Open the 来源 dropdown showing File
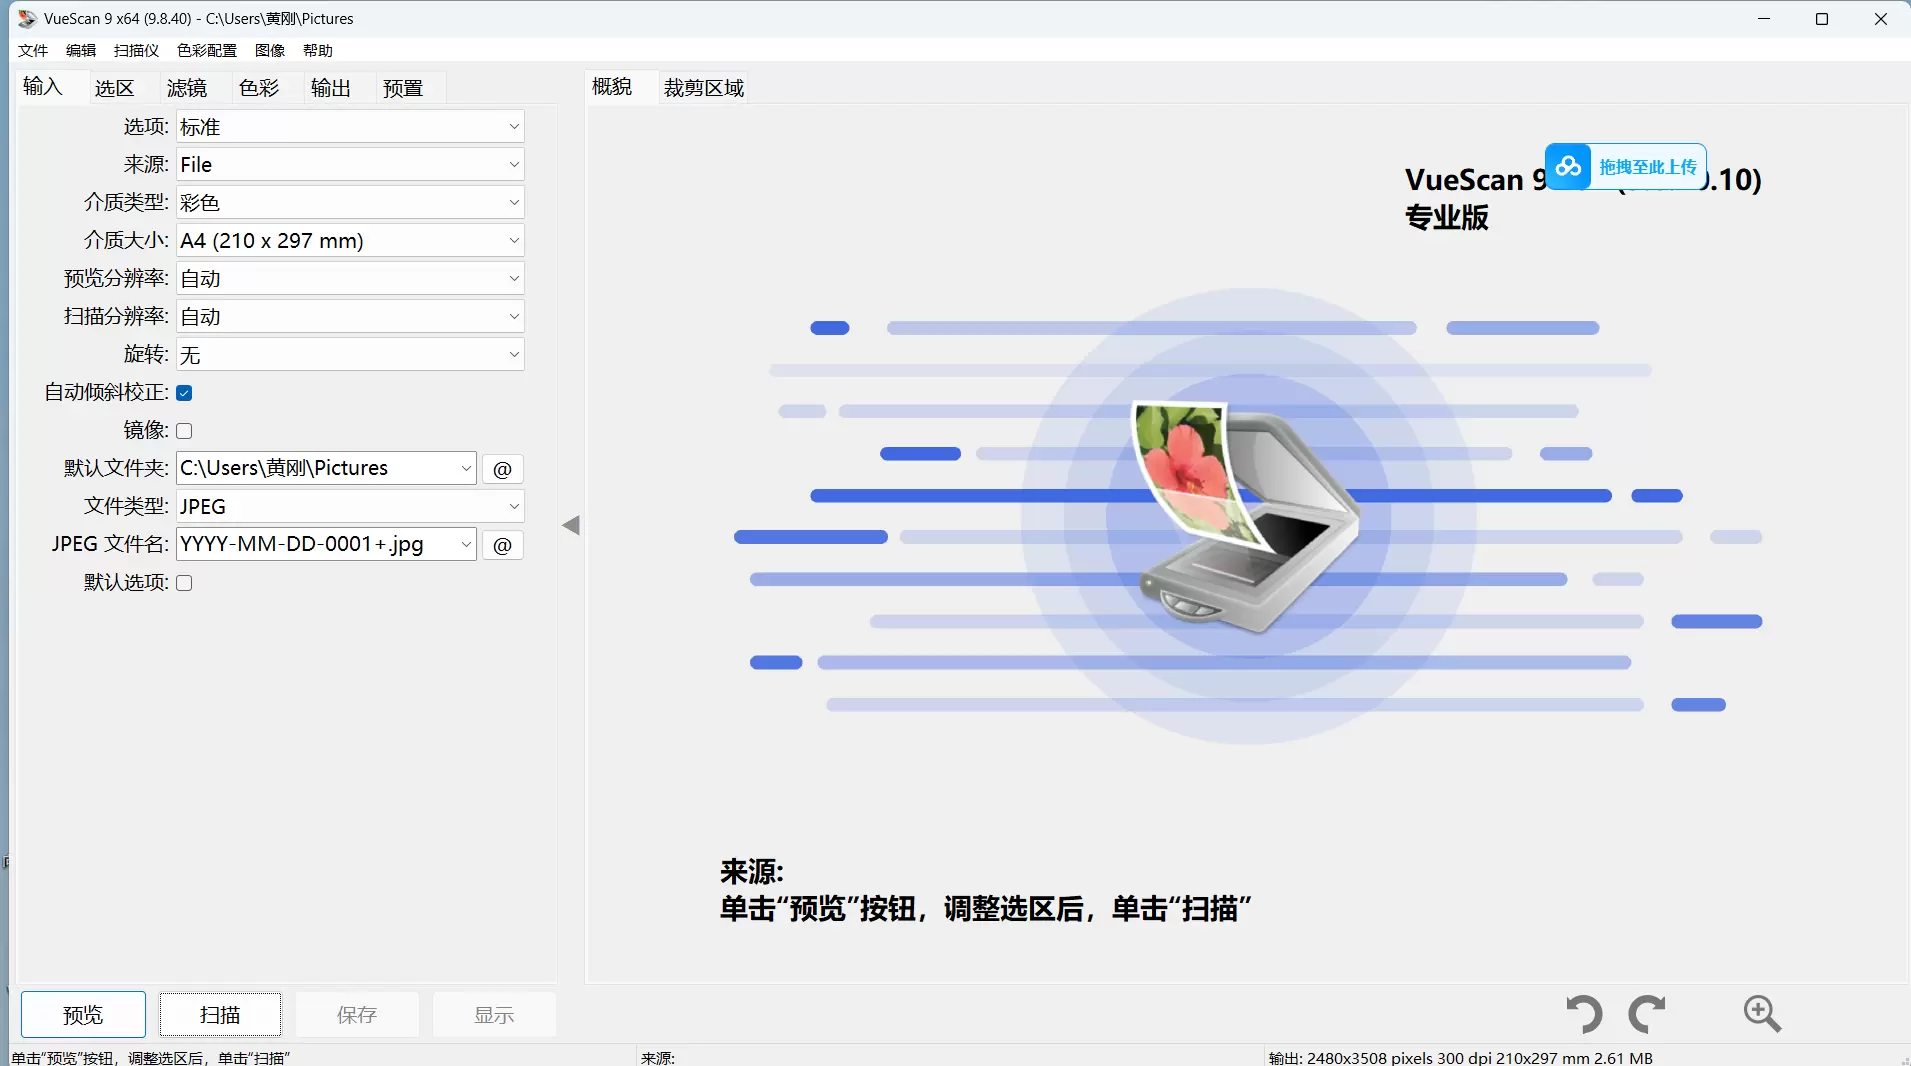This screenshot has height=1066, width=1911. tap(350, 165)
